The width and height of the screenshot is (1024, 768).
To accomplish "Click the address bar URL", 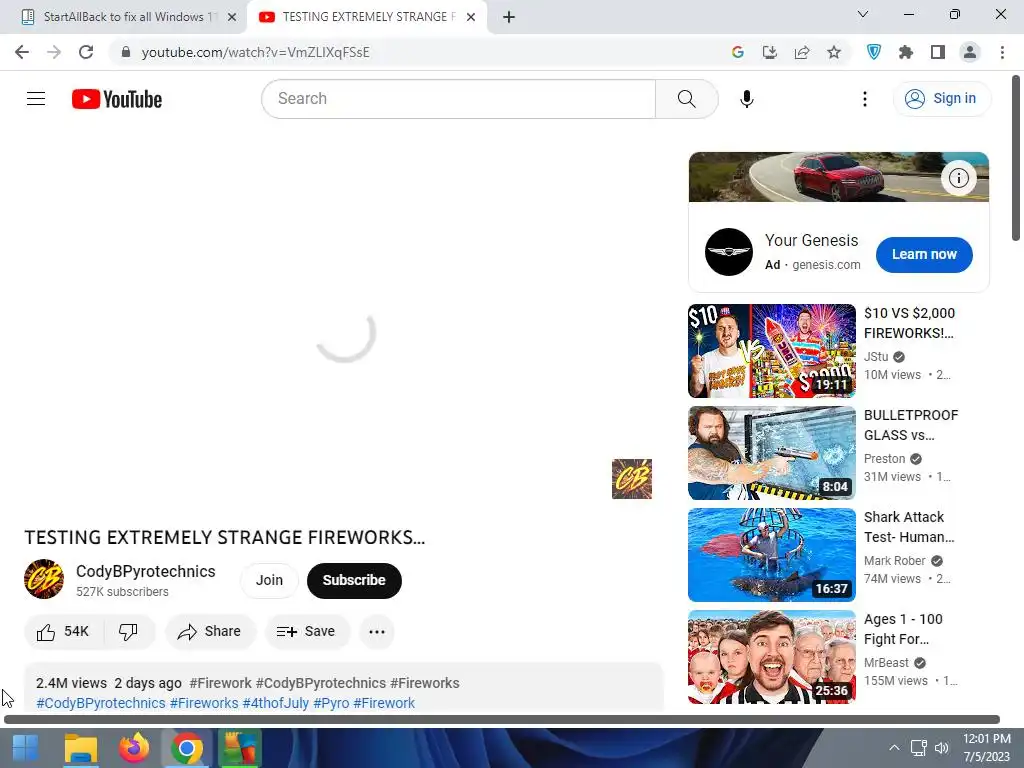I will (255, 52).
